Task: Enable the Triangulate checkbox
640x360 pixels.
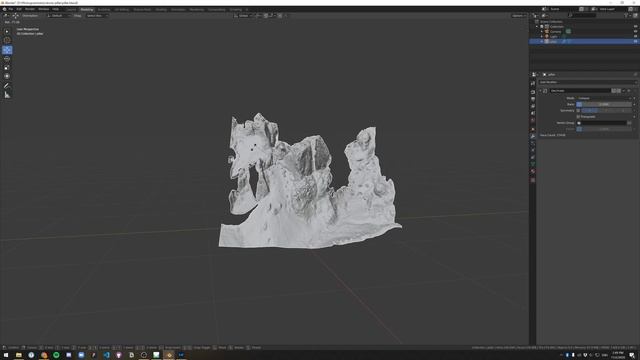Action: point(578,117)
